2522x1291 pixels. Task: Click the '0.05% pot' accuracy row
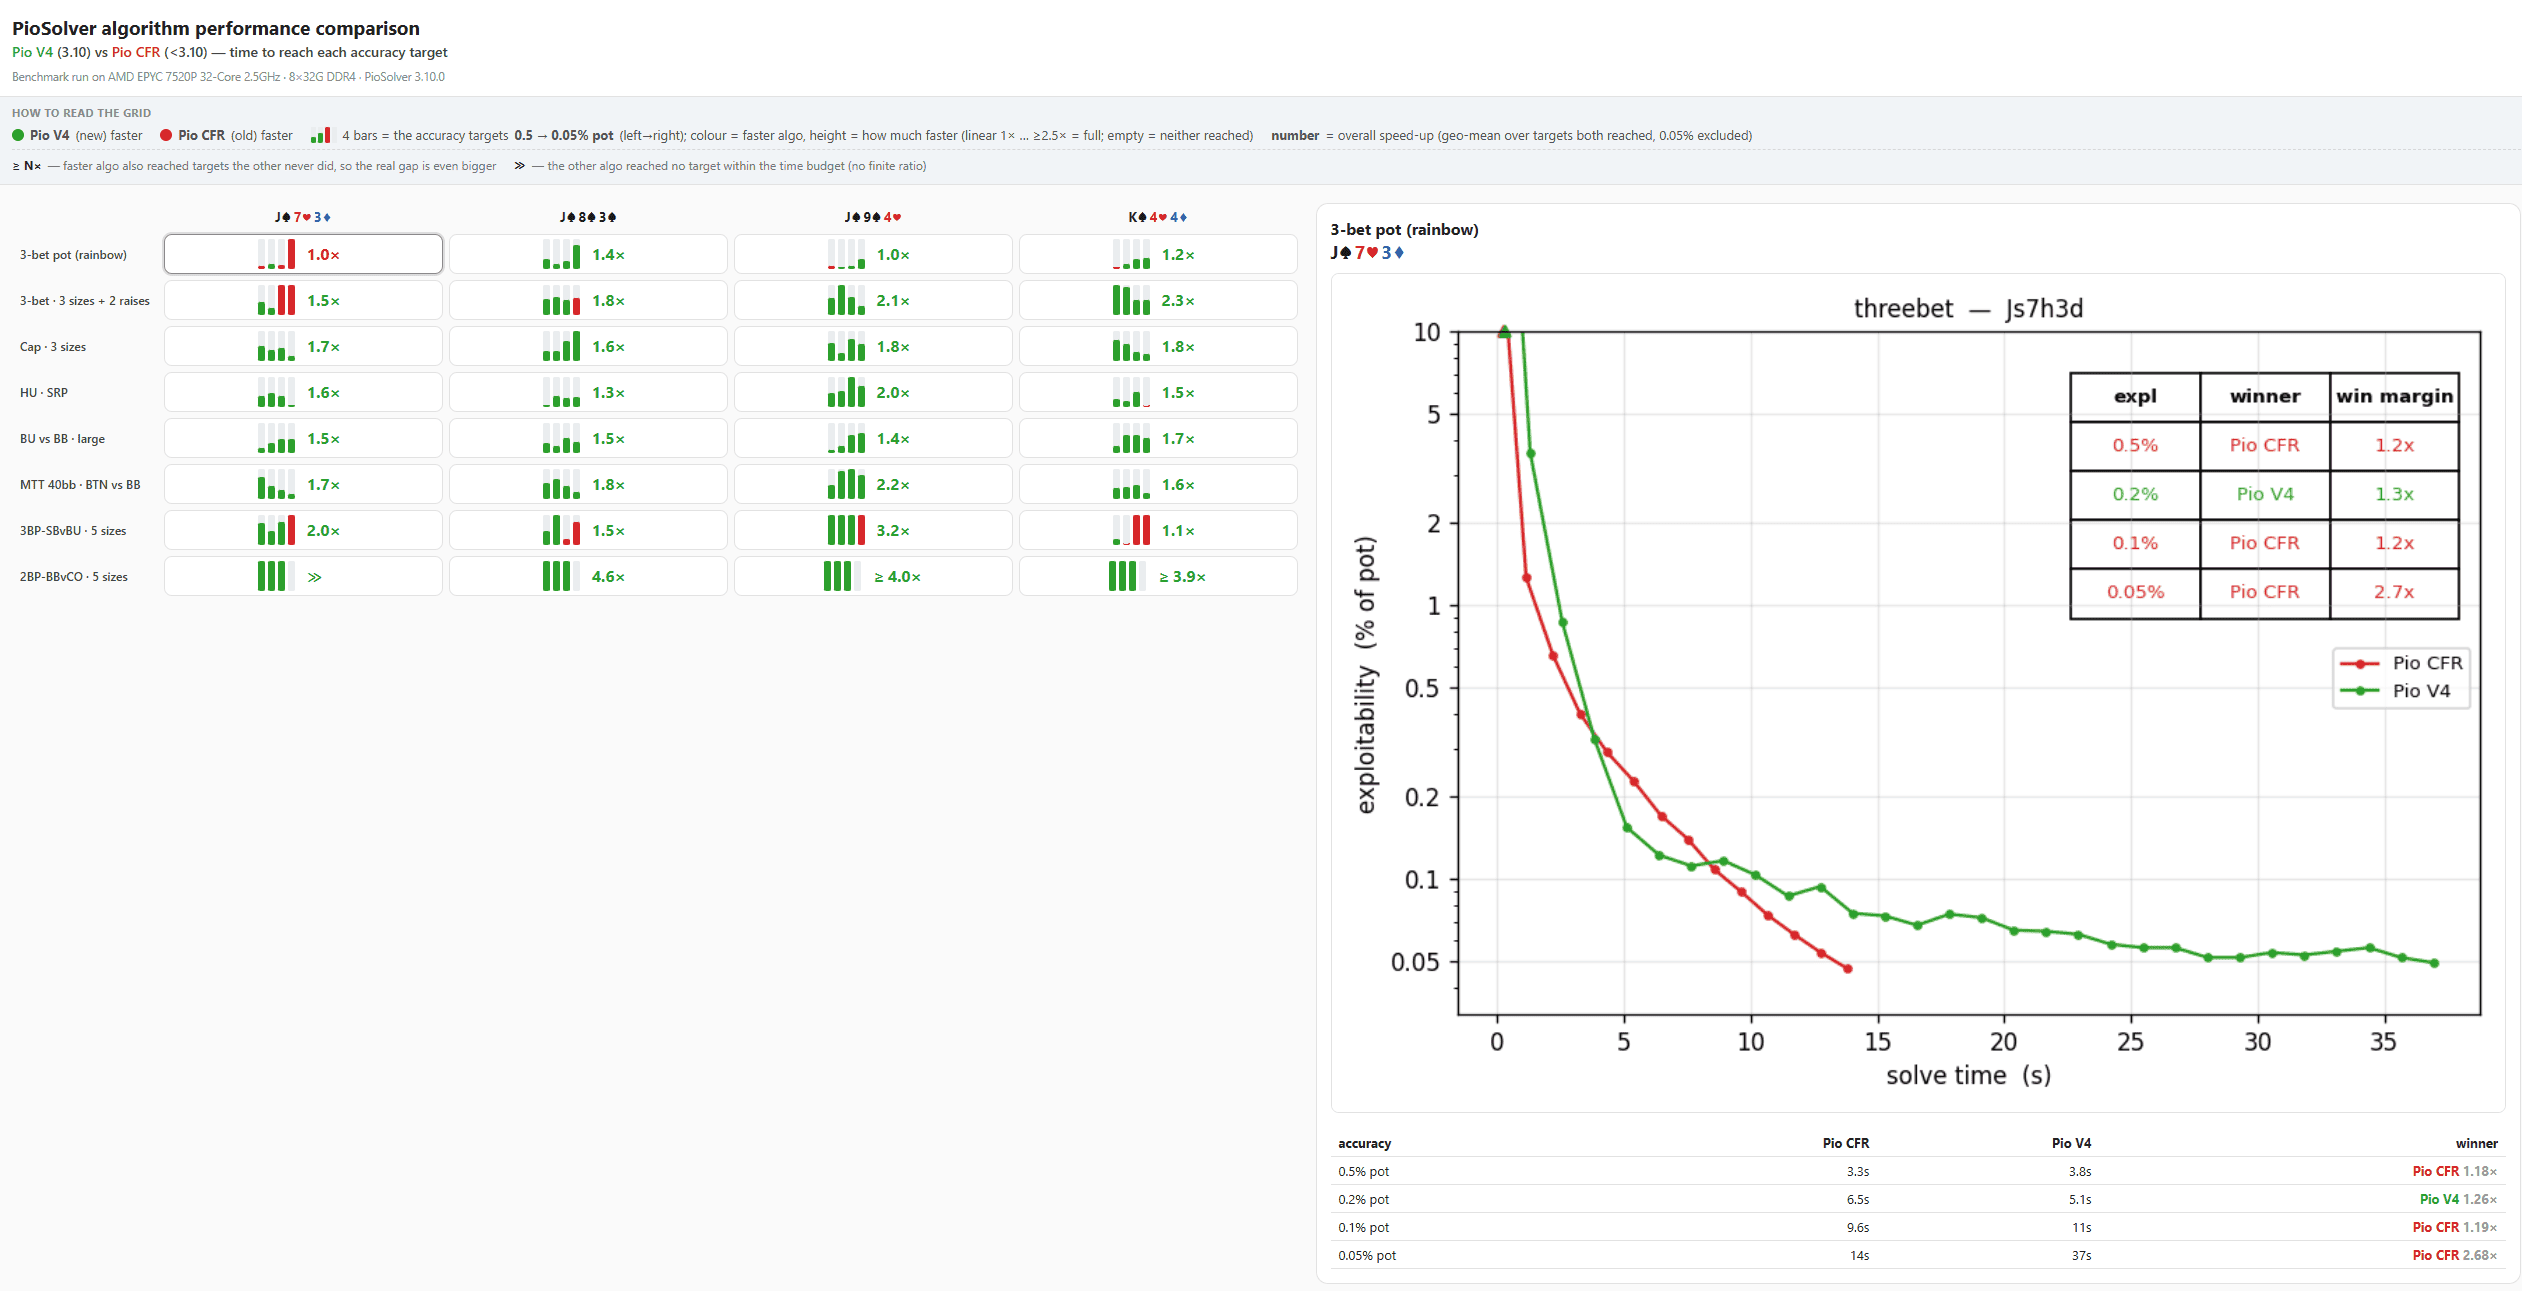coord(1917,1255)
